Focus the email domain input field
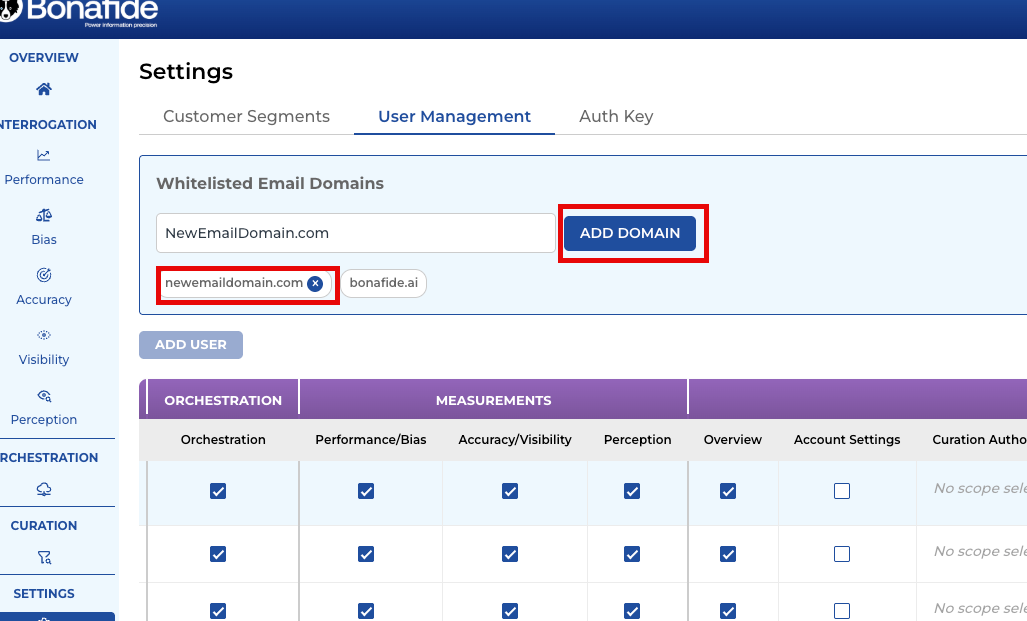 click(355, 233)
